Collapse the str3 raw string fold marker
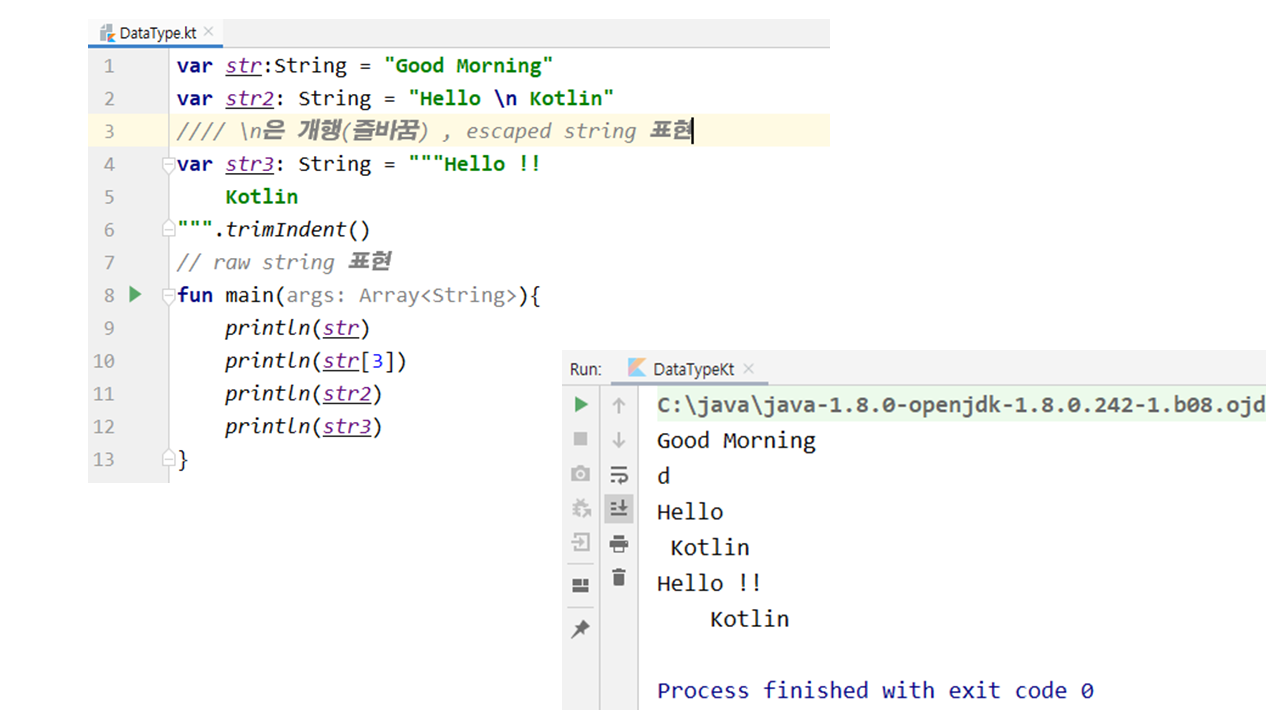The height and width of the screenshot is (720, 1280). (x=168, y=164)
